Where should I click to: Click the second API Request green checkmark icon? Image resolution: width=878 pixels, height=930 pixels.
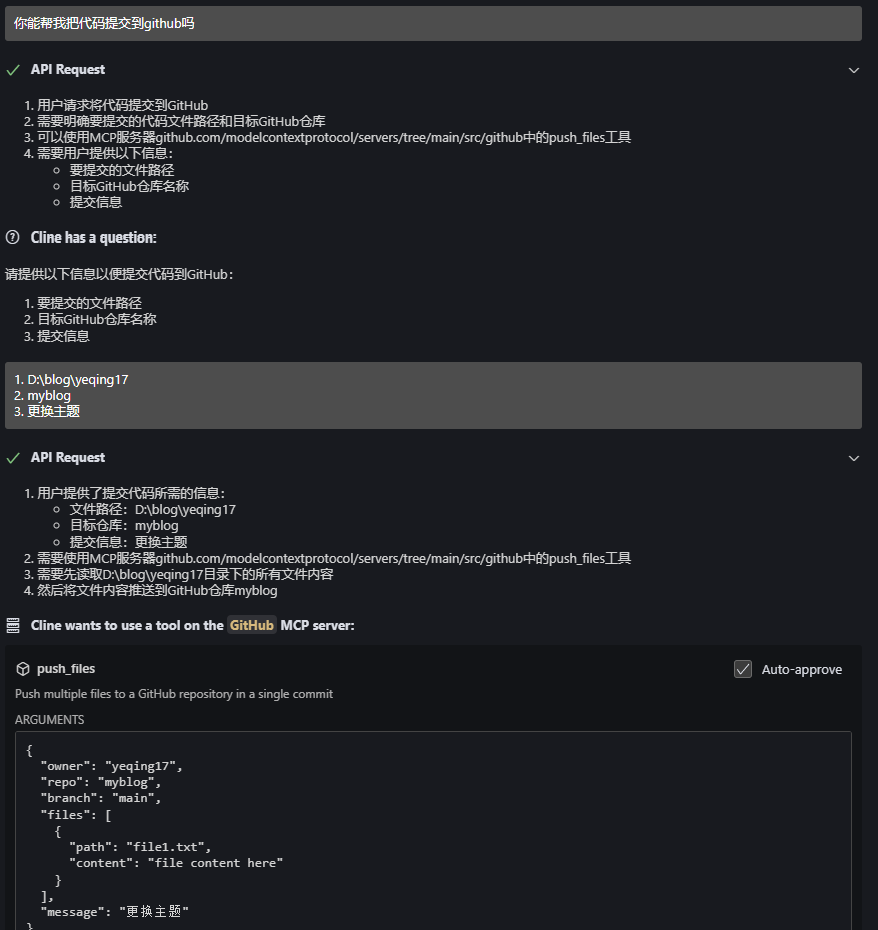13,458
